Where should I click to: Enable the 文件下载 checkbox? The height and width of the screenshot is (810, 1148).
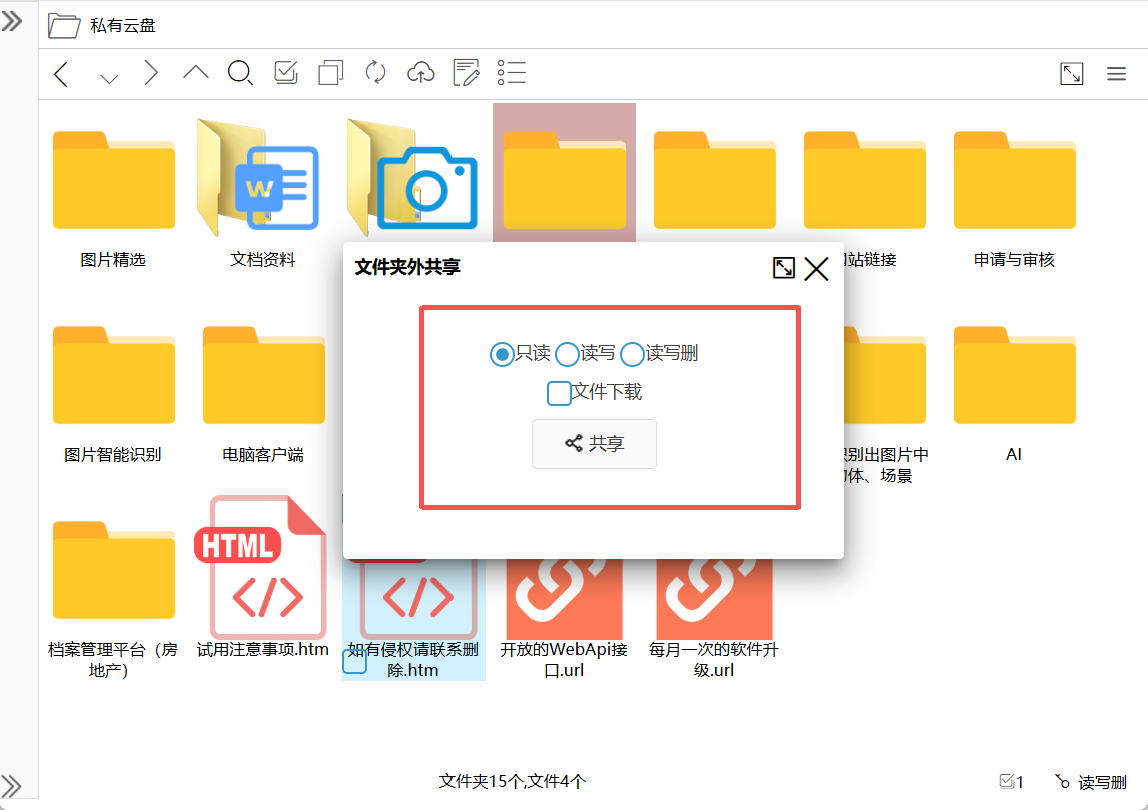pos(559,393)
